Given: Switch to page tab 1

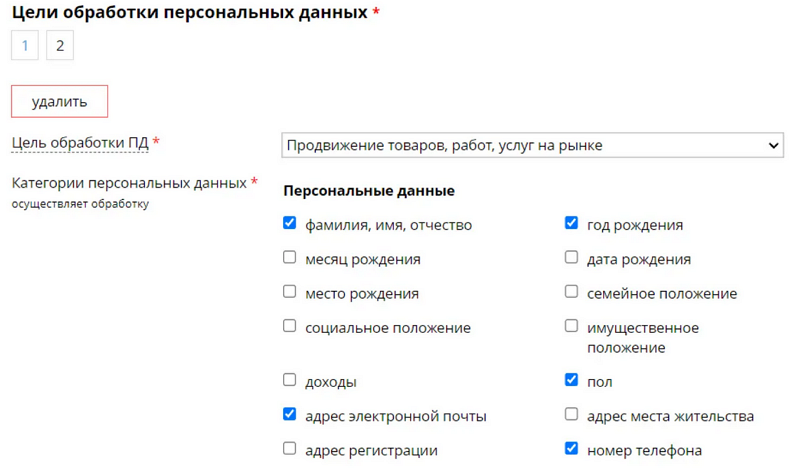Looking at the screenshot, I should pos(25,46).
